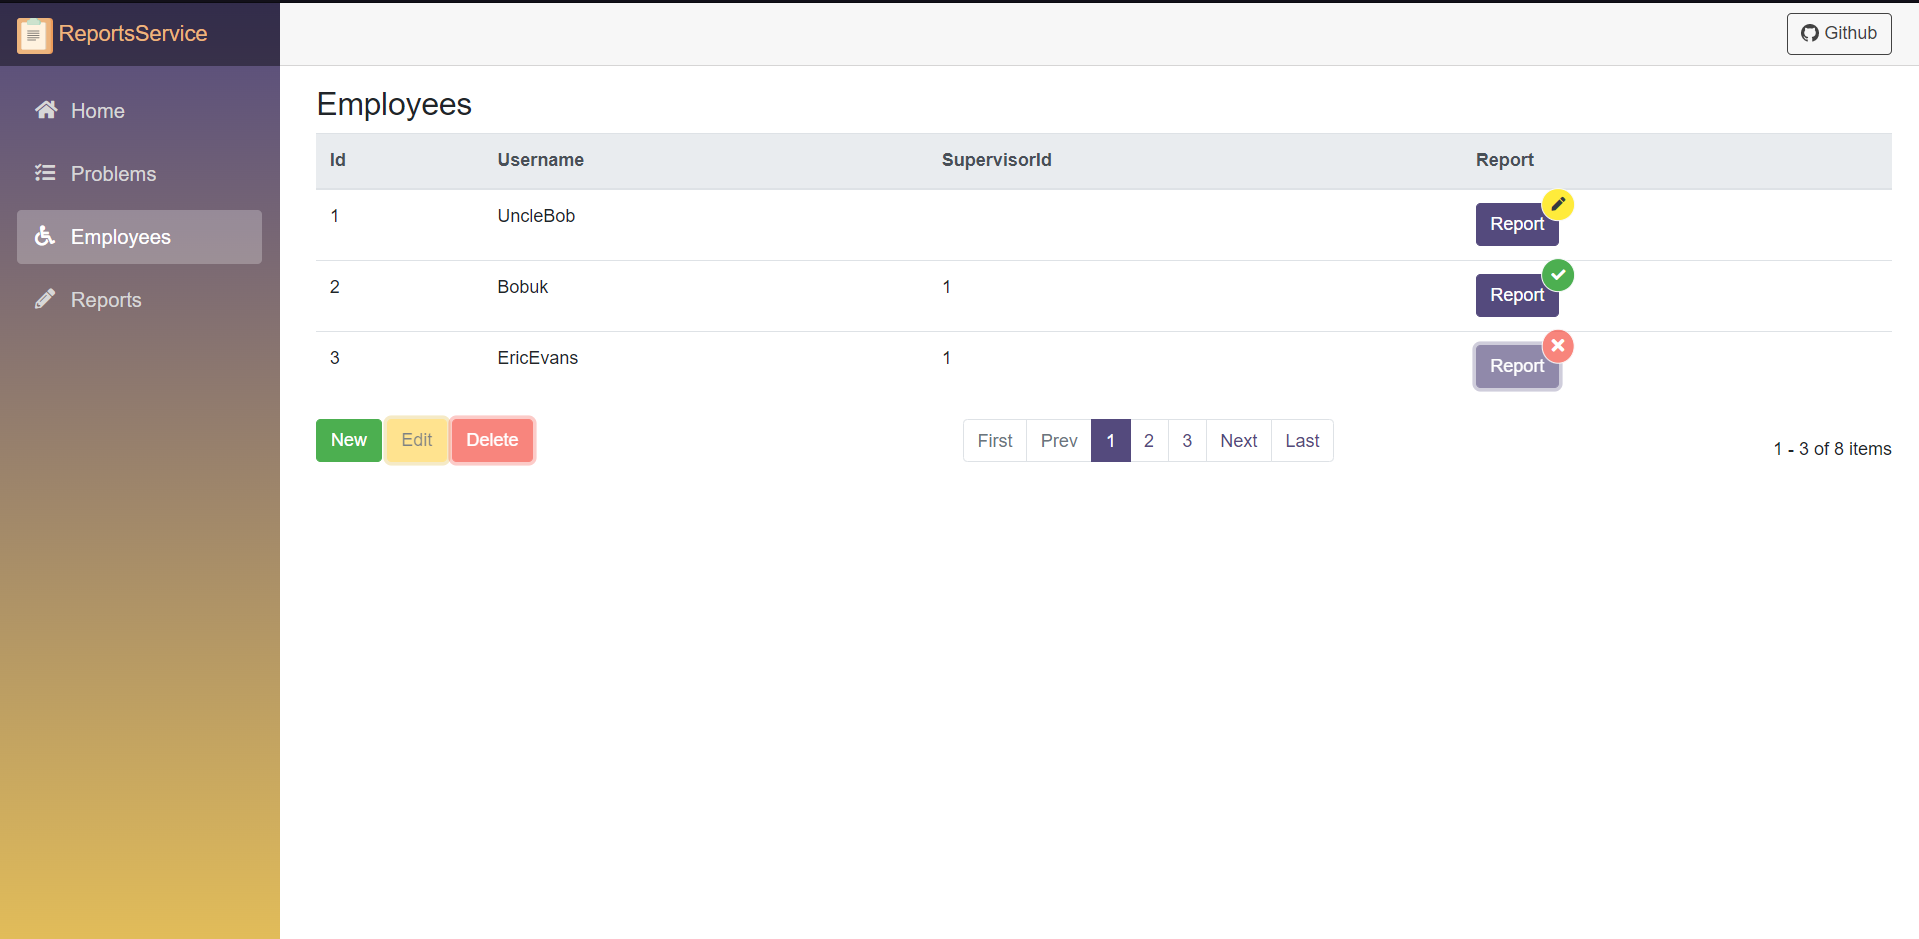Screen dimensions: 1919x939
Task: Click the '1 - 3 of 8 items' text
Action: (1833, 449)
